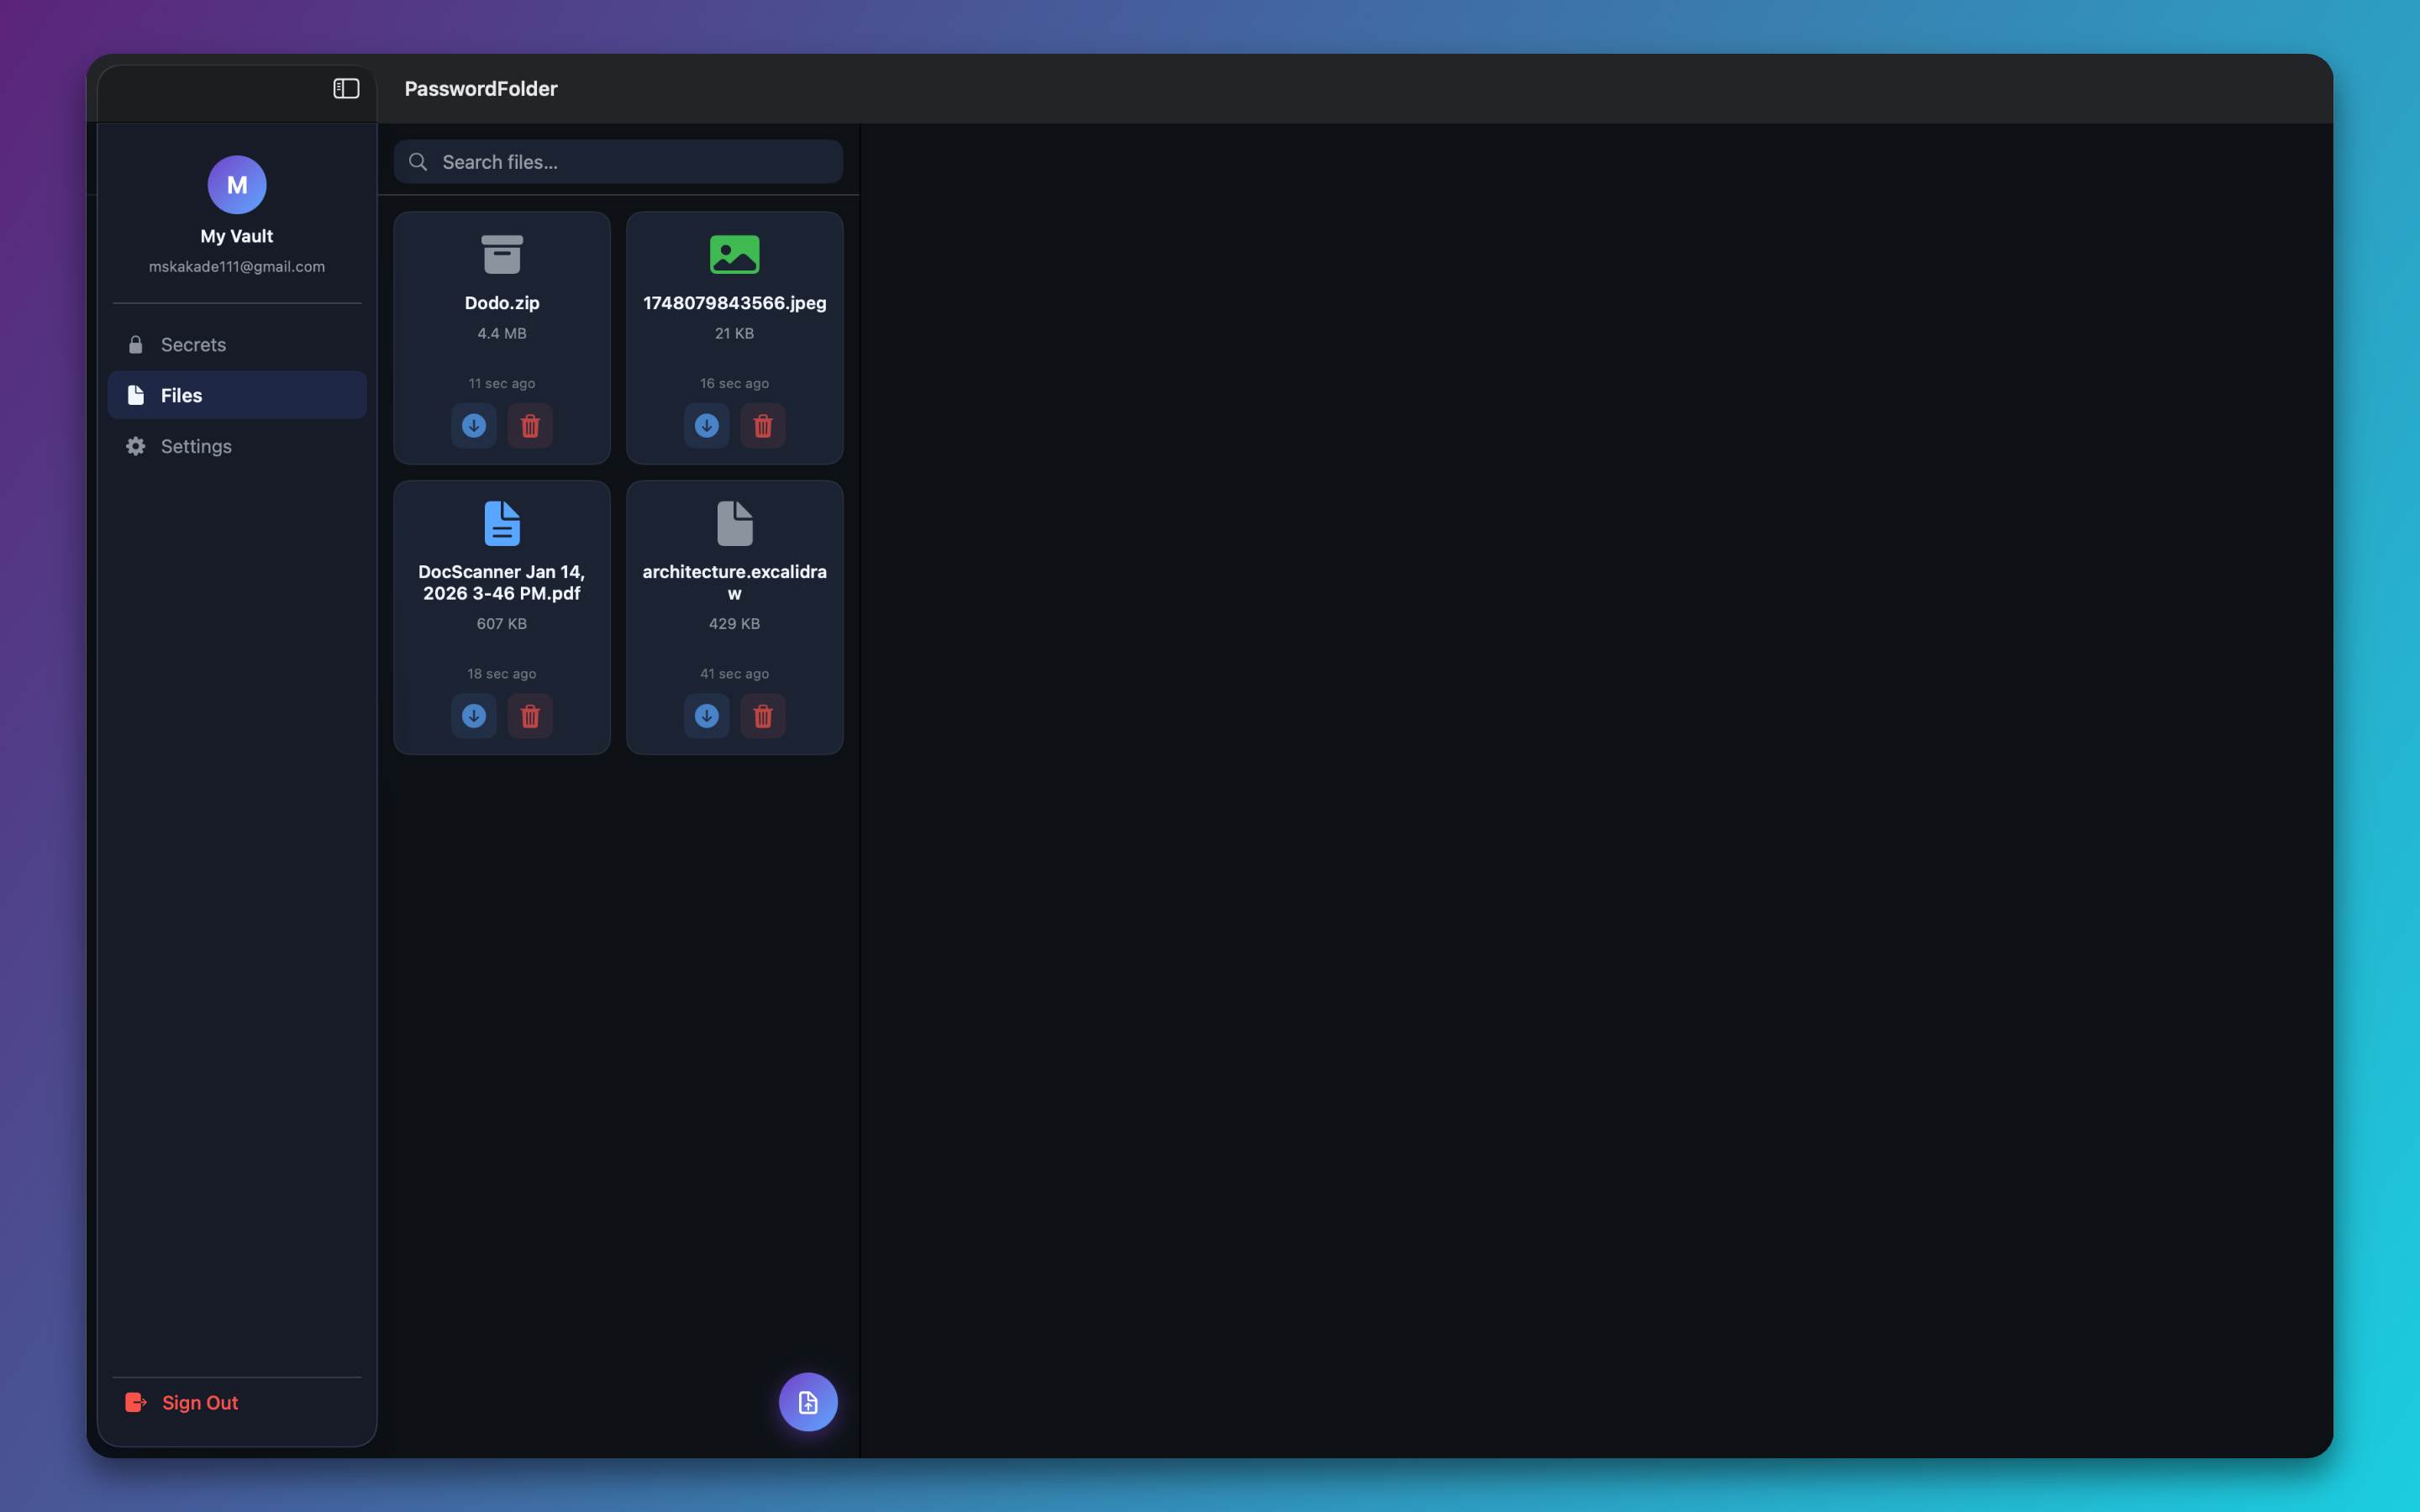
Task: Switch to the Files section
Action: tap(181, 395)
